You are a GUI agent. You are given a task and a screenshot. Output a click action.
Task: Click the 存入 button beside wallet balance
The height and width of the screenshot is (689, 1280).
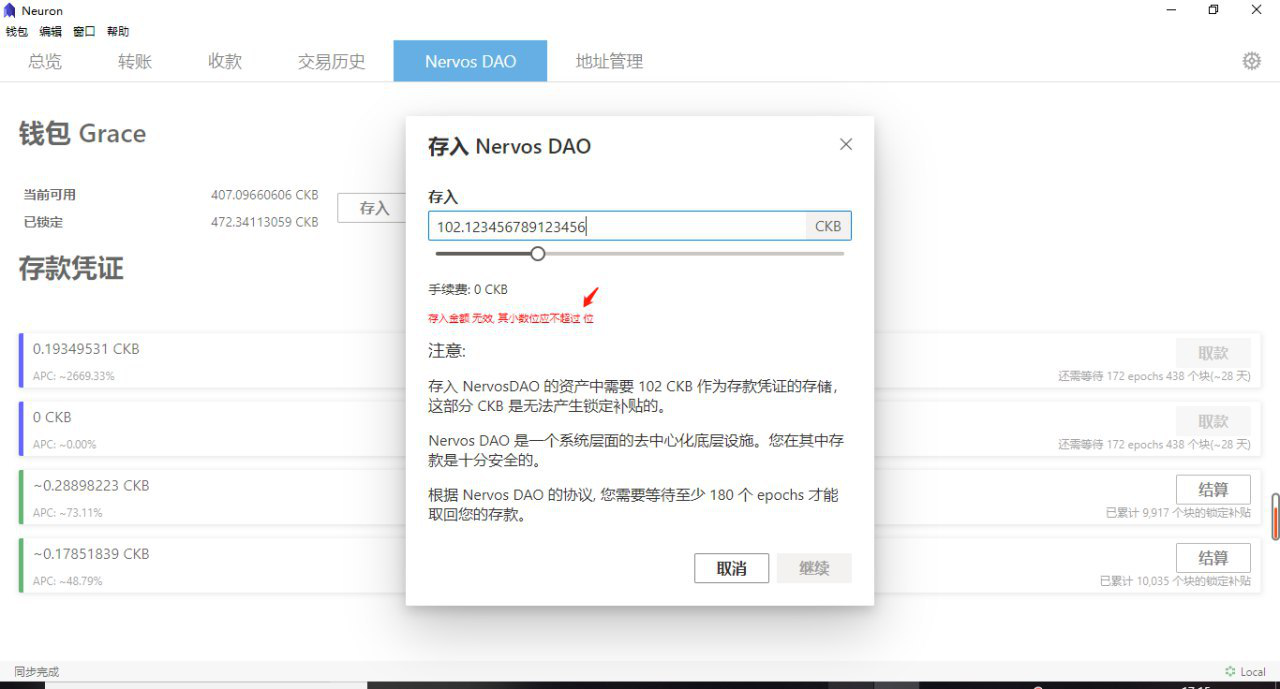click(374, 208)
